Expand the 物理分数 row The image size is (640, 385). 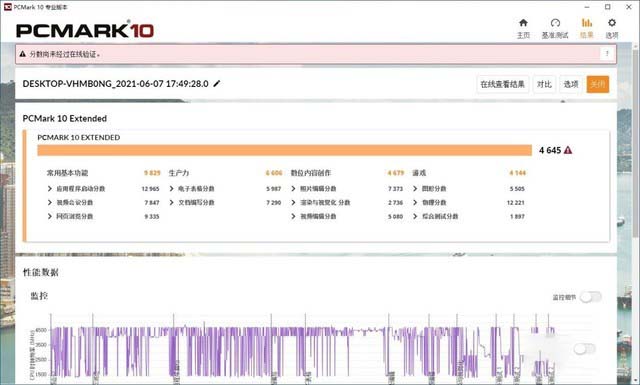pyautogui.click(x=415, y=203)
